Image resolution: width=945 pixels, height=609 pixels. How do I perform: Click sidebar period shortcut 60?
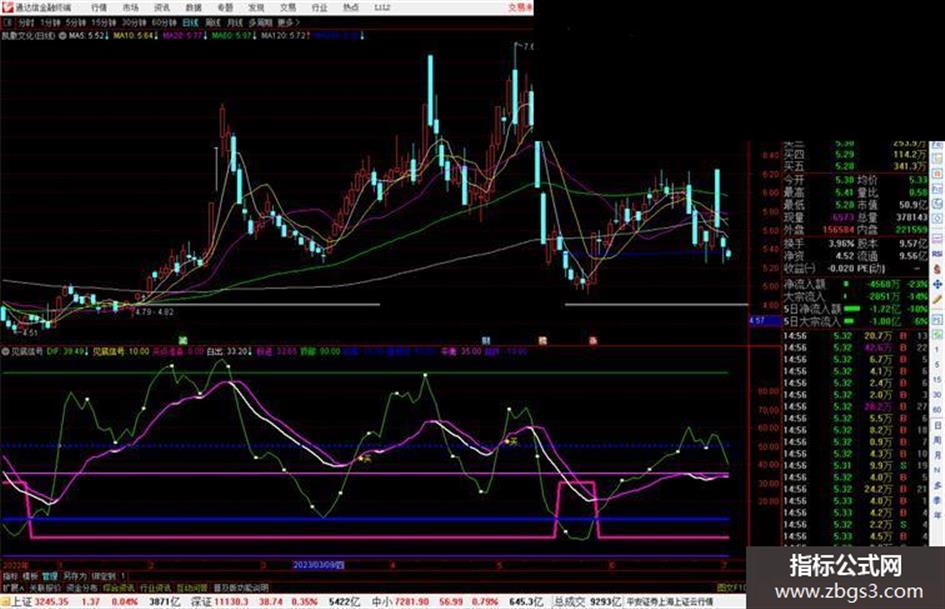(x=937, y=410)
